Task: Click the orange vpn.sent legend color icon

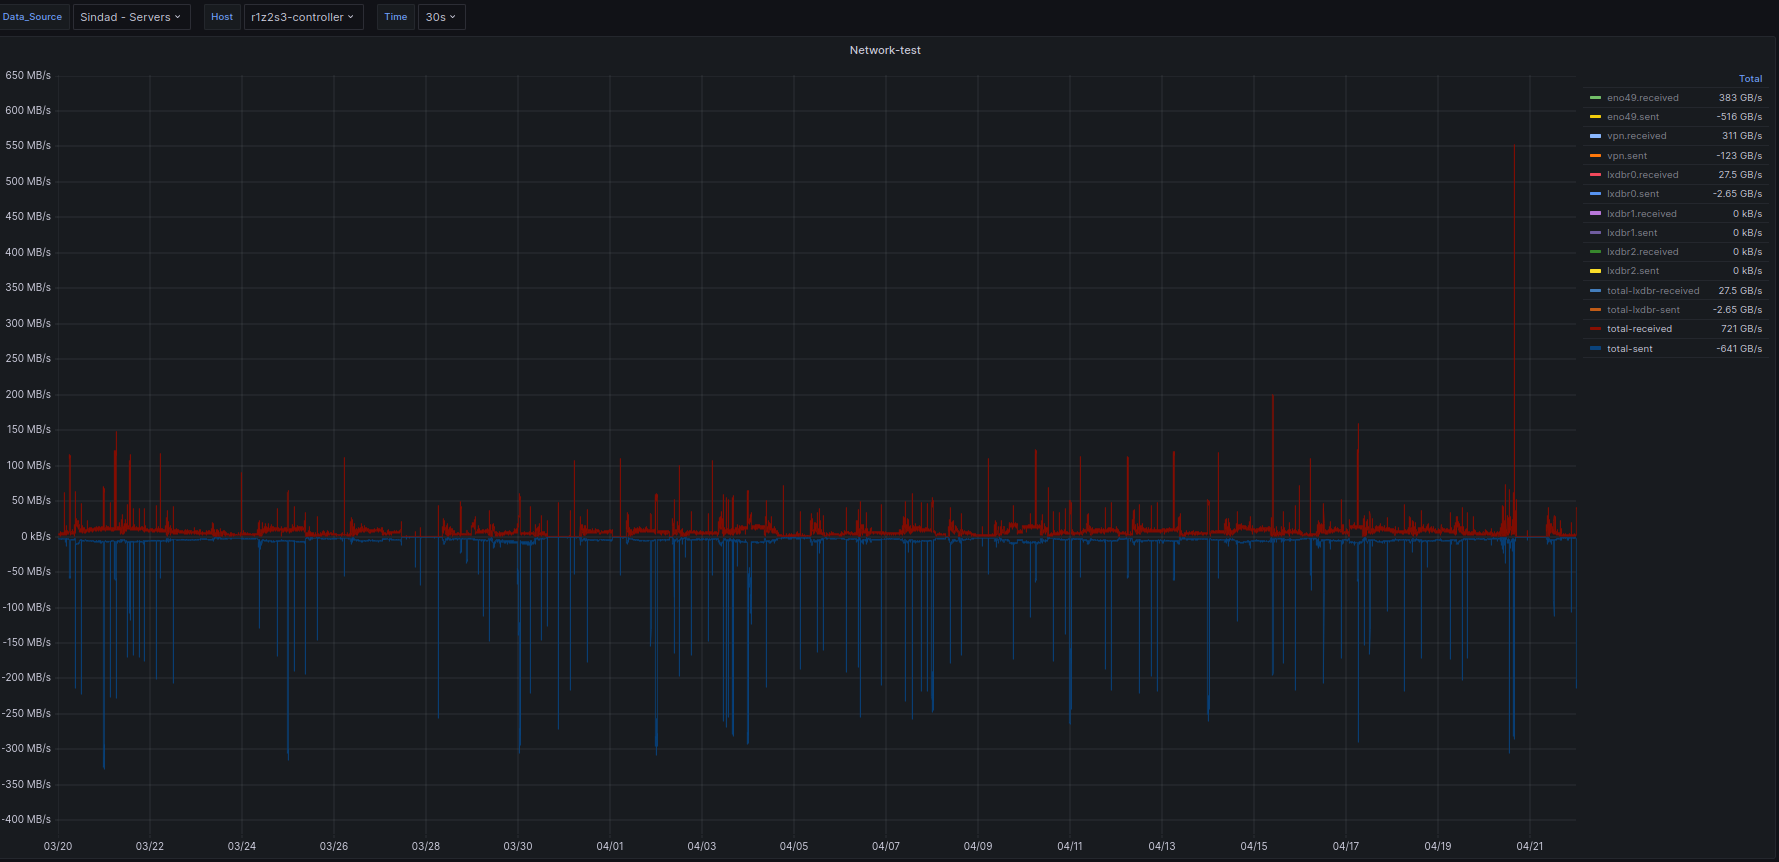Action: click(x=1595, y=156)
